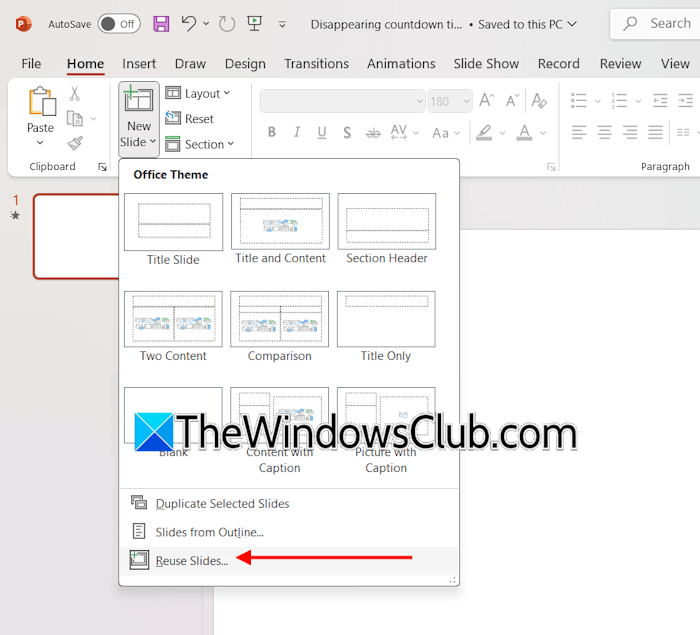Expand the Layout dropdown
Image resolution: width=700 pixels, height=635 pixels.
click(x=198, y=93)
